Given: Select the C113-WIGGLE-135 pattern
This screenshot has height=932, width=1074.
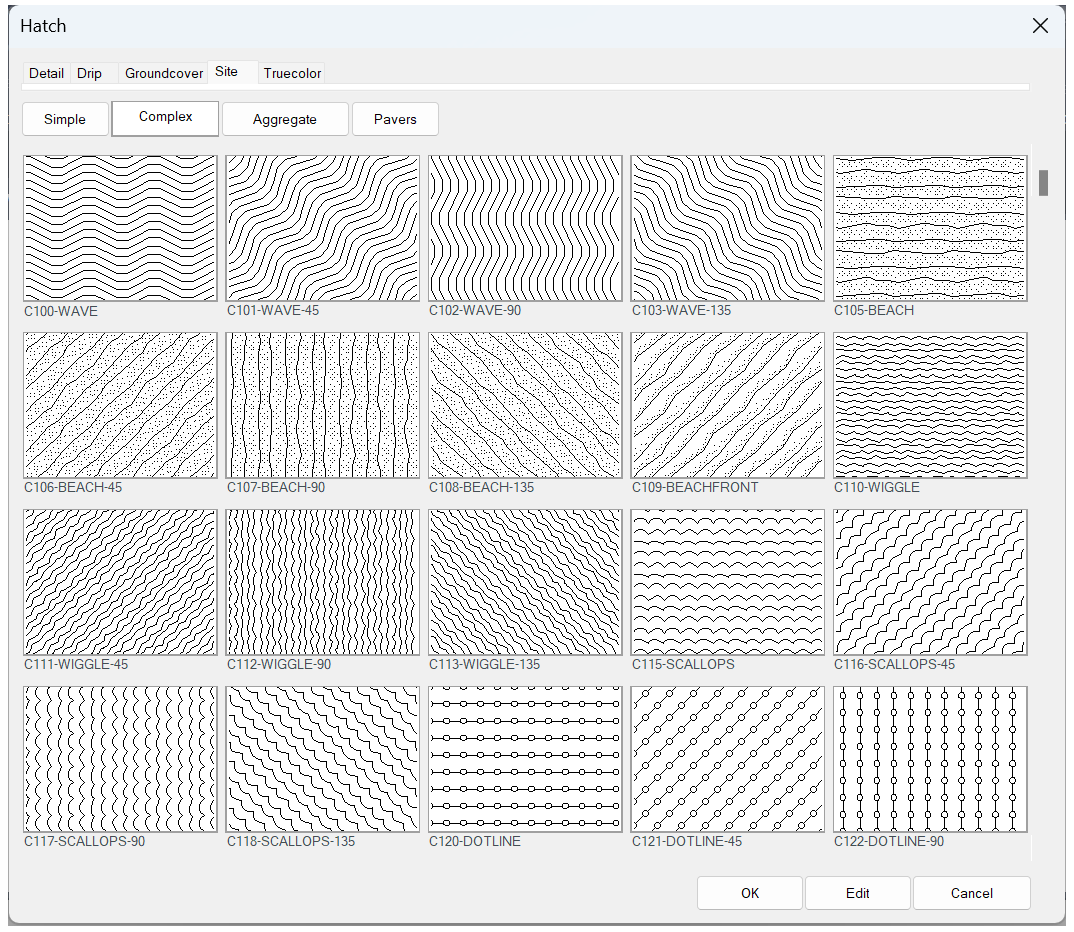Looking at the screenshot, I should (x=525, y=582).
